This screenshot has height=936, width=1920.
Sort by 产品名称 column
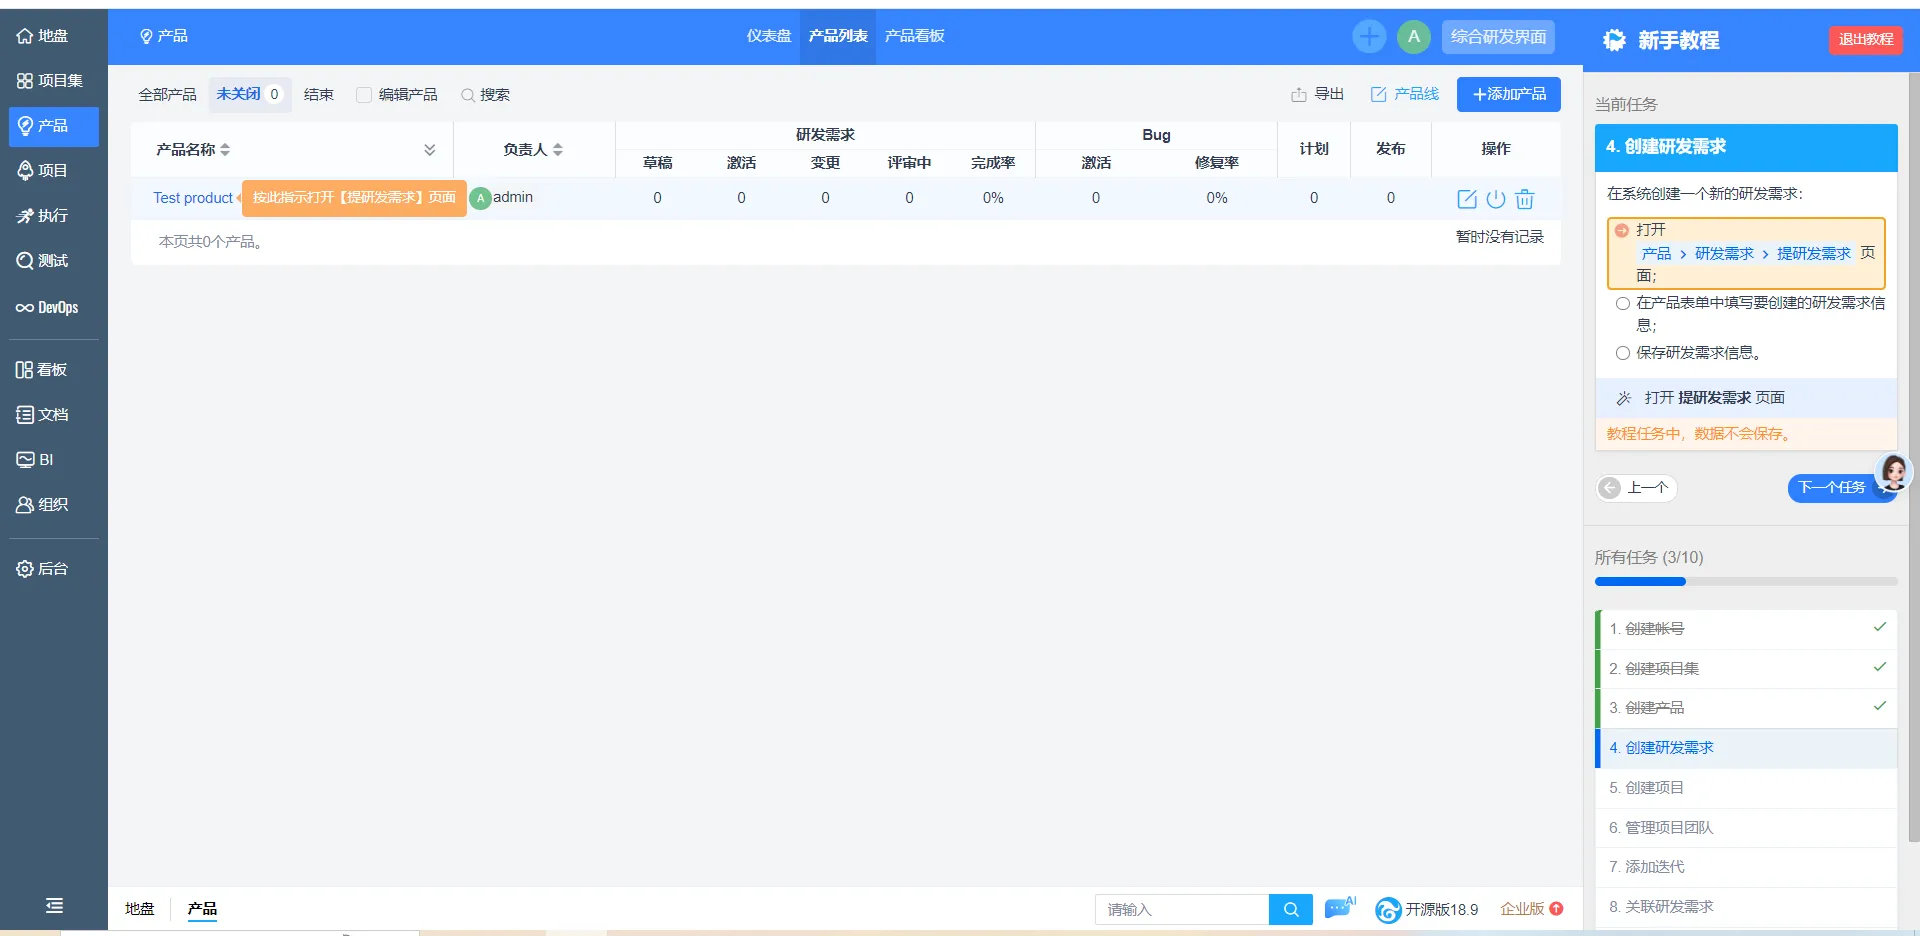click(193, 150)
